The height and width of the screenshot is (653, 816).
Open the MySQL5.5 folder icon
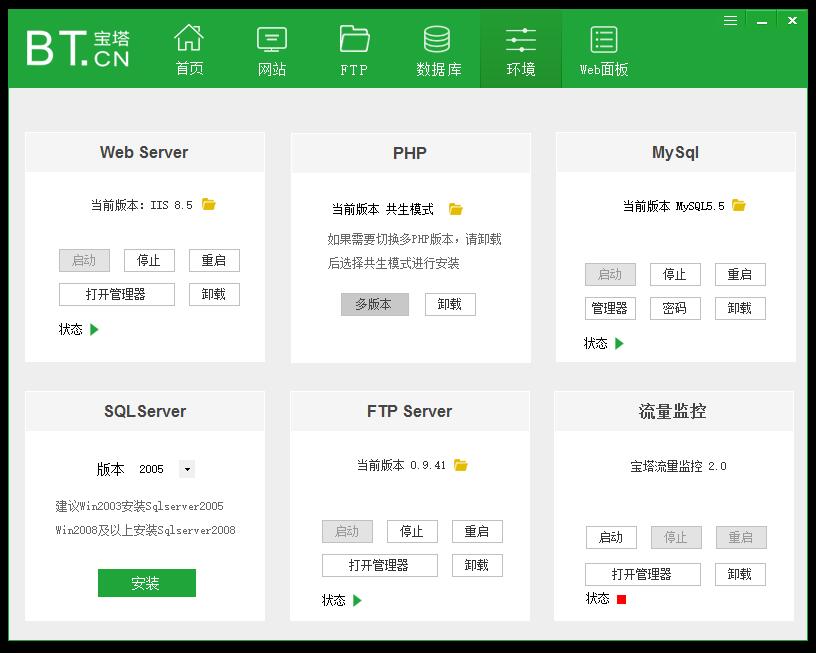[x=738, y=205]
